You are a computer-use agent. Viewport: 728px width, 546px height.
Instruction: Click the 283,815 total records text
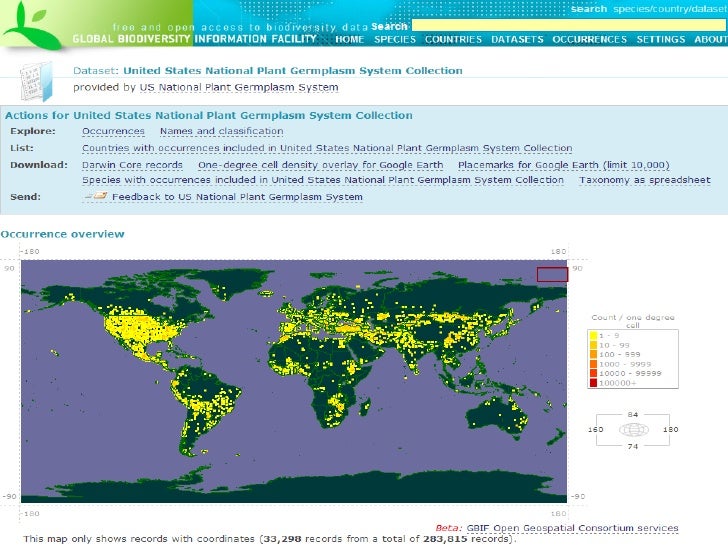pyautogui.click(x=445, y=539)
